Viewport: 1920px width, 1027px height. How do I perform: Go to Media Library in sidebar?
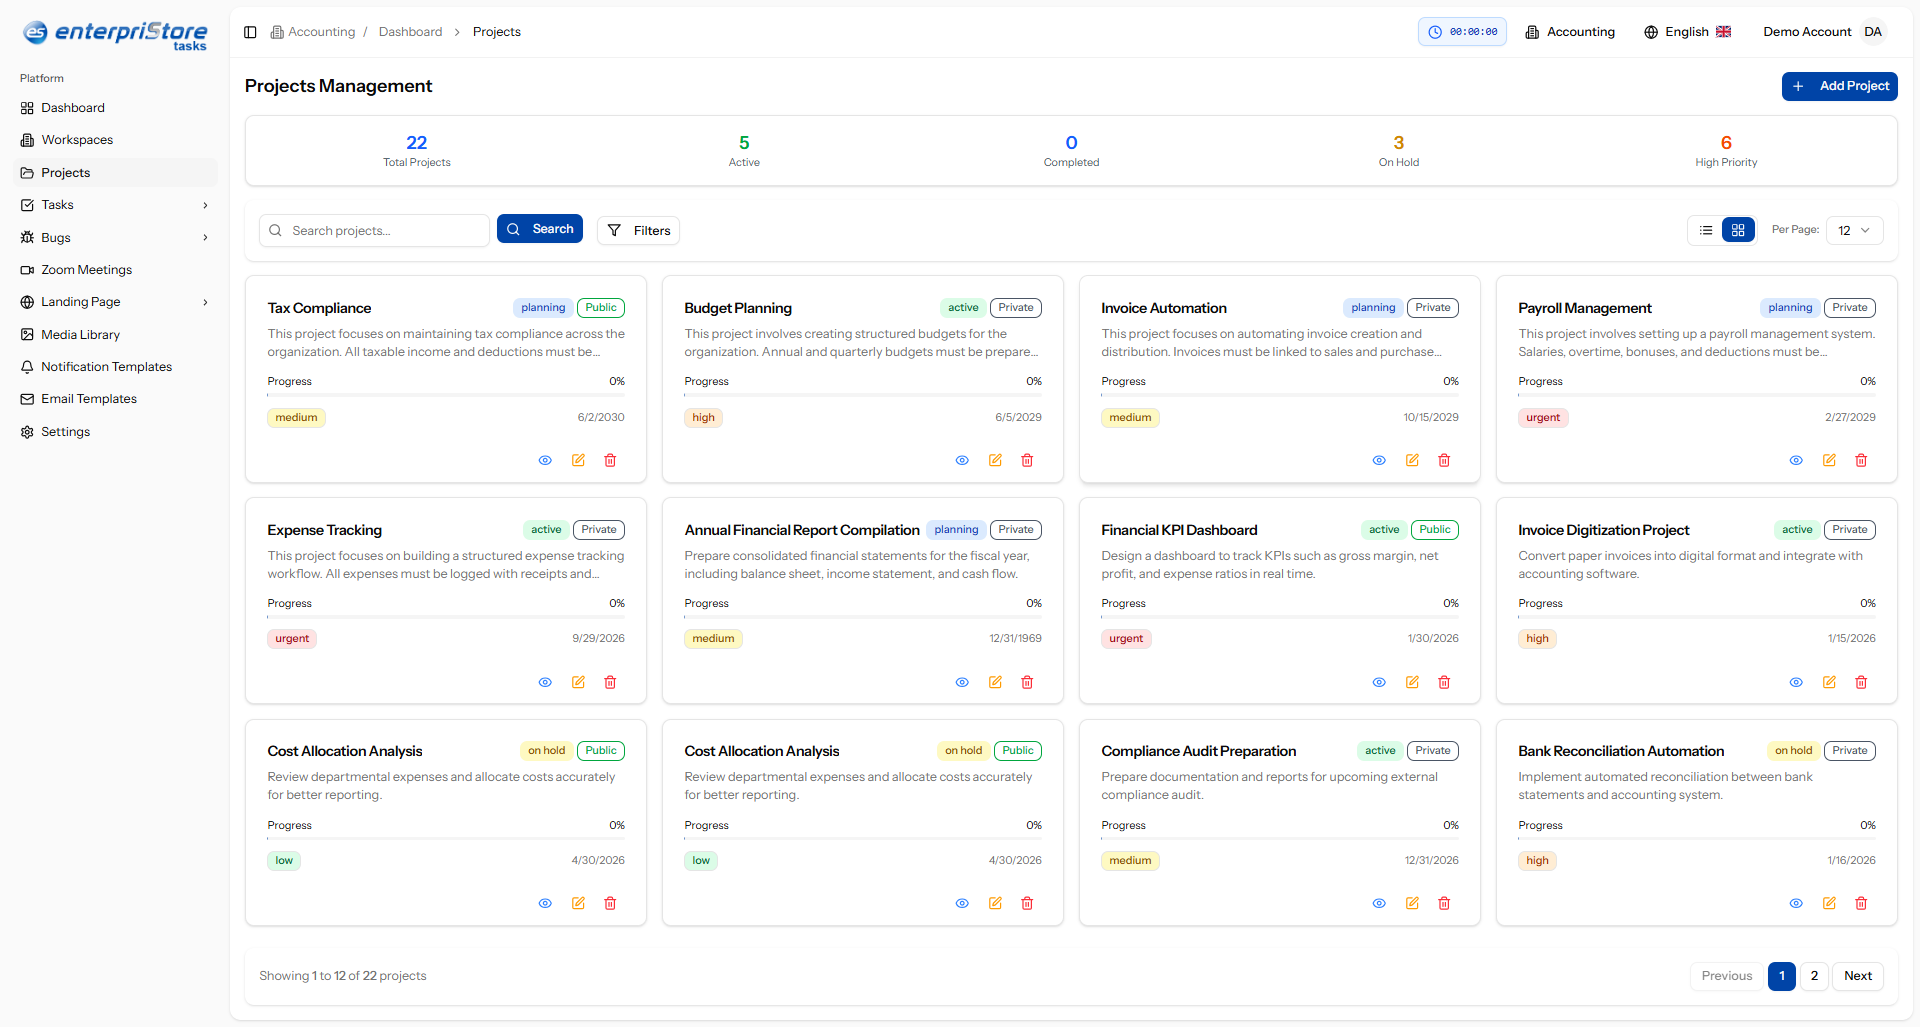coord(80,335)
